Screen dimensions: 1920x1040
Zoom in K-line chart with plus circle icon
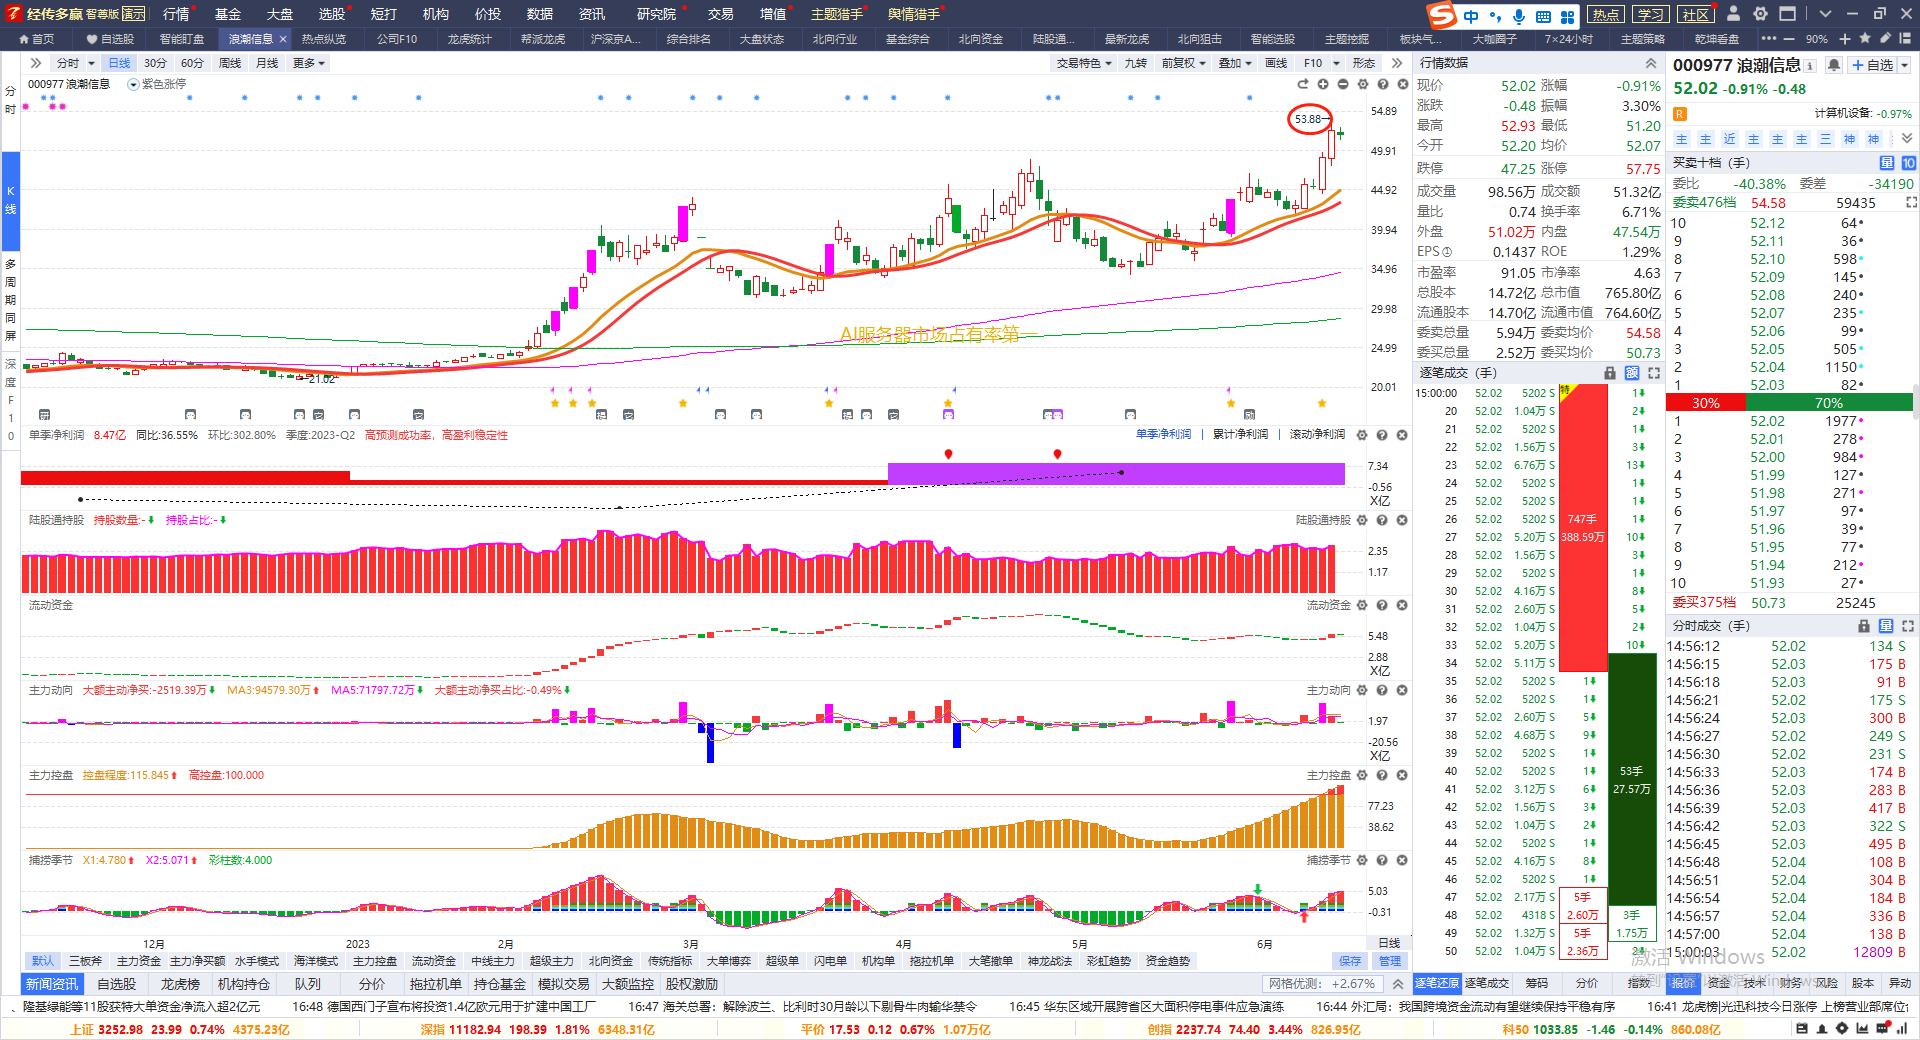point(1323,84)
